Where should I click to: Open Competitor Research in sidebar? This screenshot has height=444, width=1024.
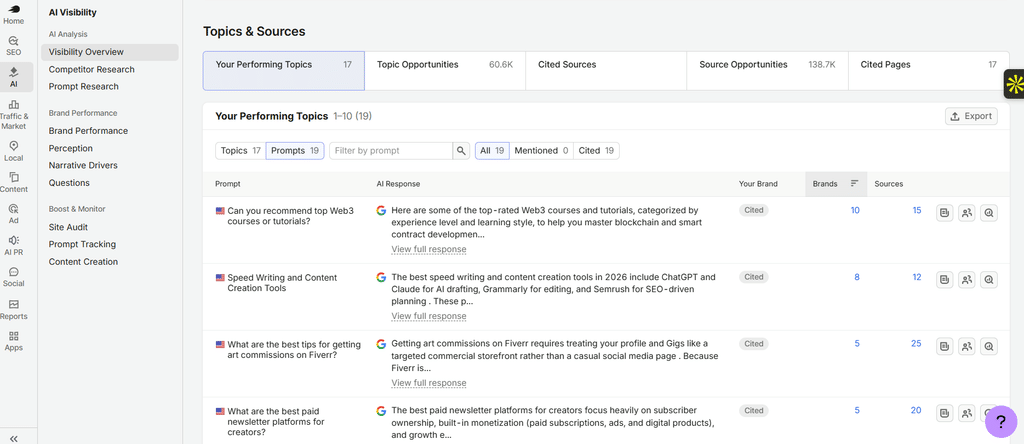click(x=91, y=69)
